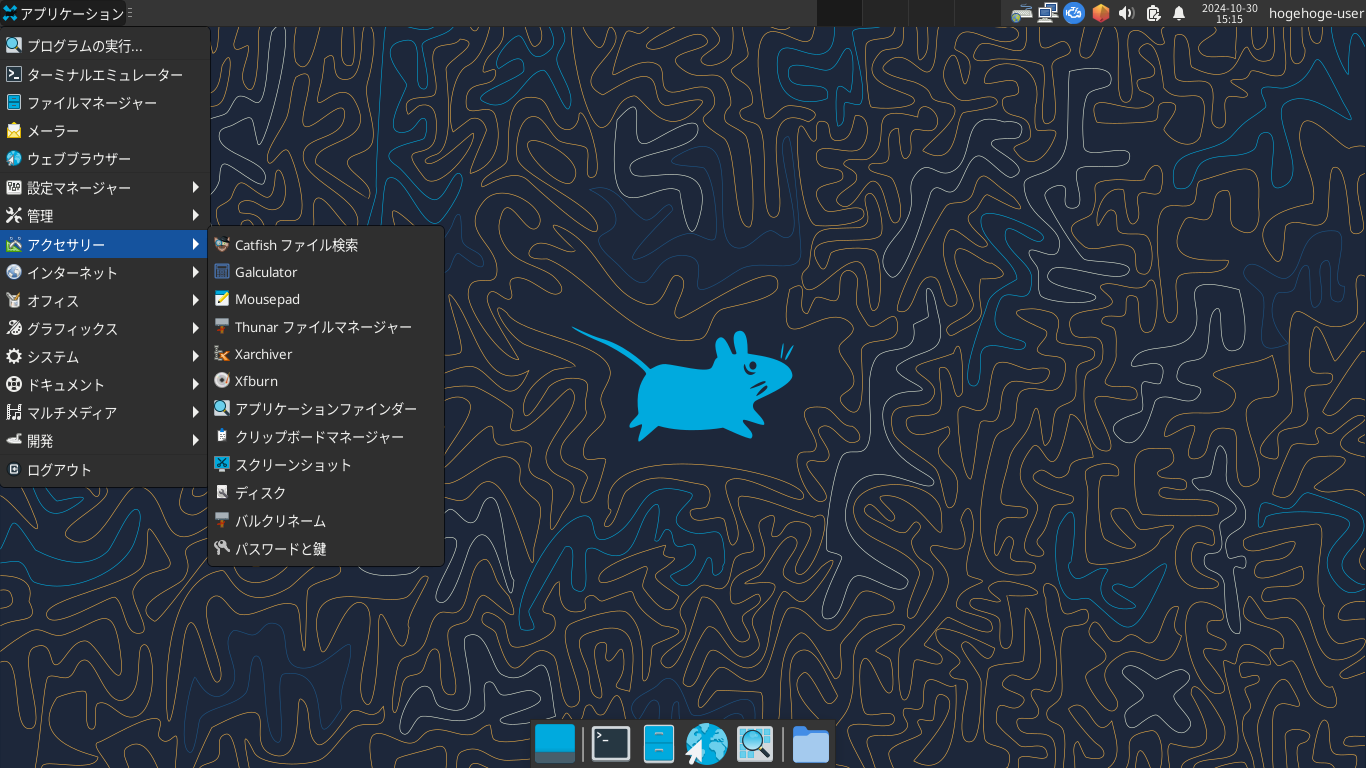1366x768 pixels.
Task: Expand the グラフィックス submenu arrow
Action: pyautogui.click(x=196, y=328)
